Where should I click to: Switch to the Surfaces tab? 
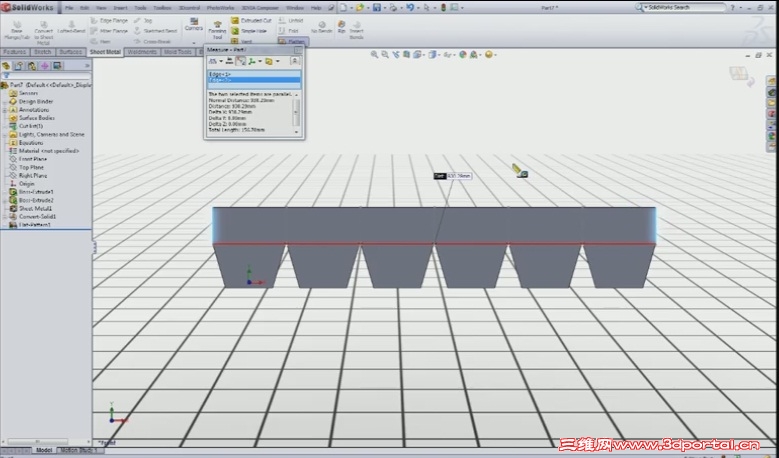point(71,52)
